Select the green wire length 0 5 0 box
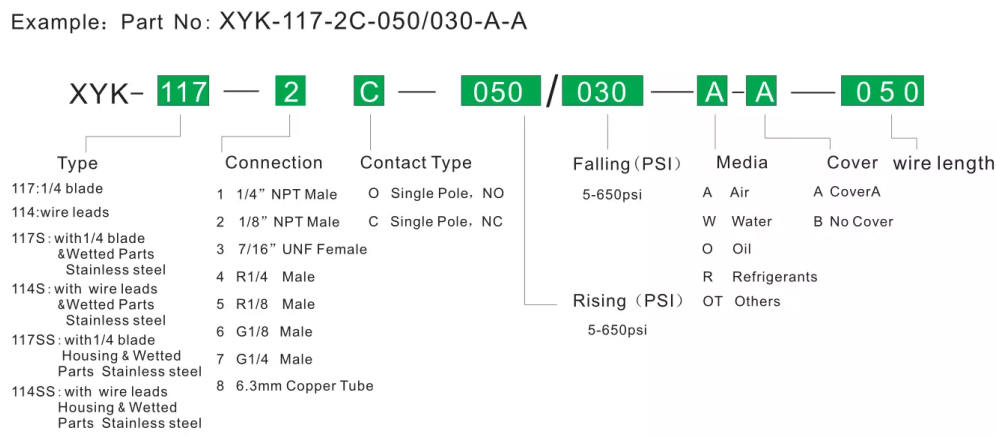Viewport: 996px width, 436px height. tap(882, 92)
